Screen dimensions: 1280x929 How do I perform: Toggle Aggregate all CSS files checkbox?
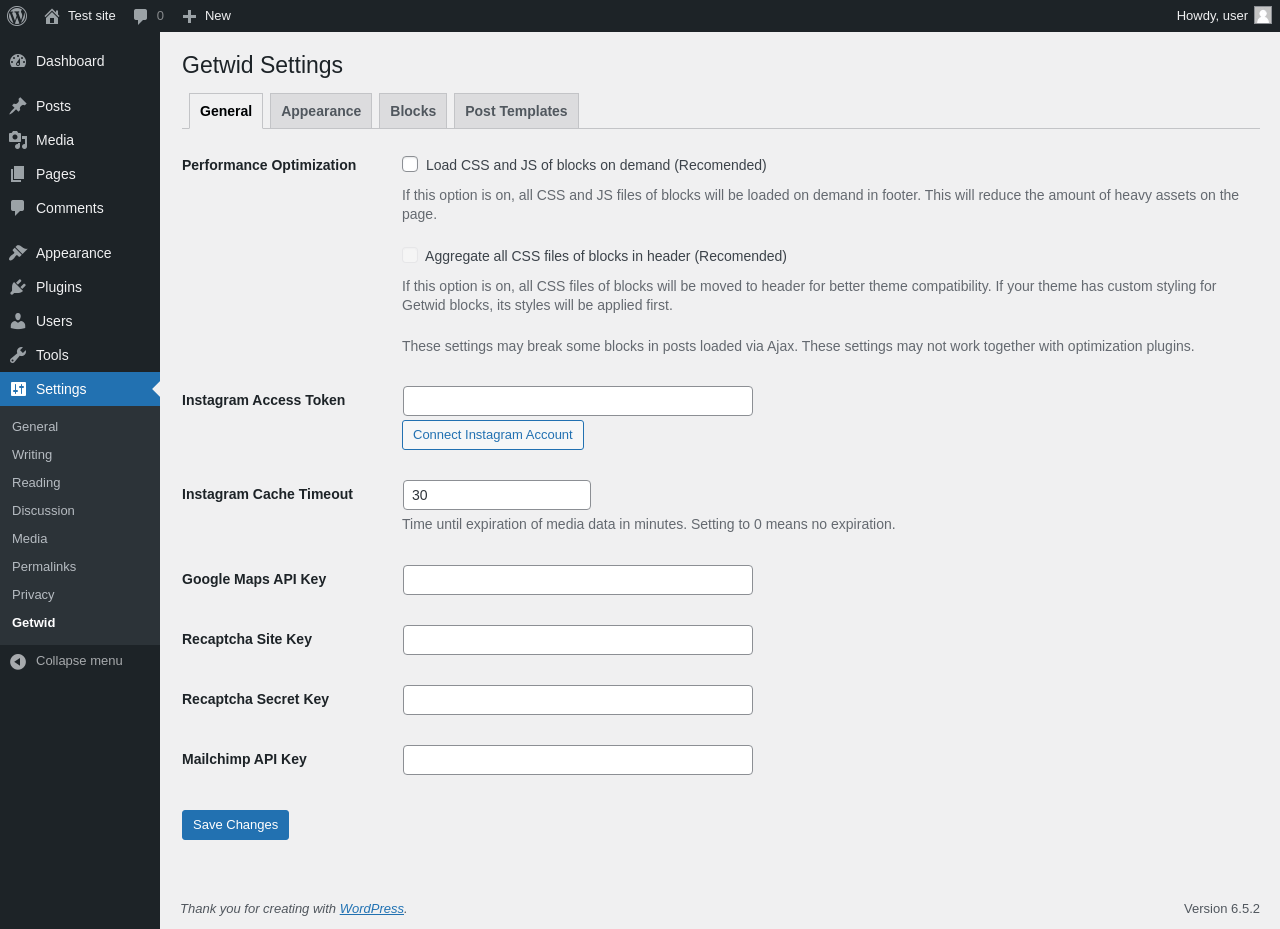410,255
